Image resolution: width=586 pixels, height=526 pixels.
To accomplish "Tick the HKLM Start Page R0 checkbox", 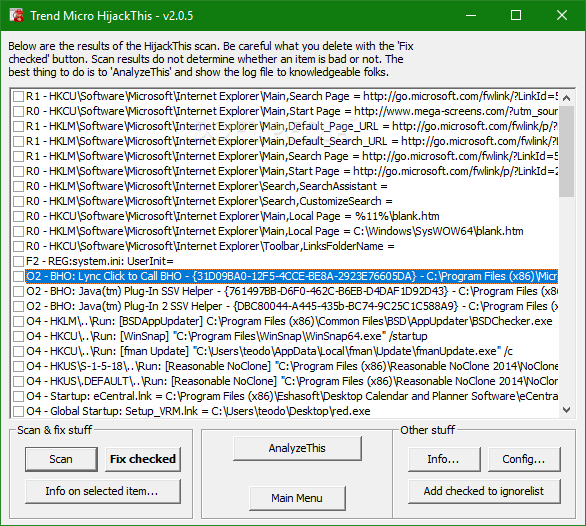I will (x=18, y=171).
